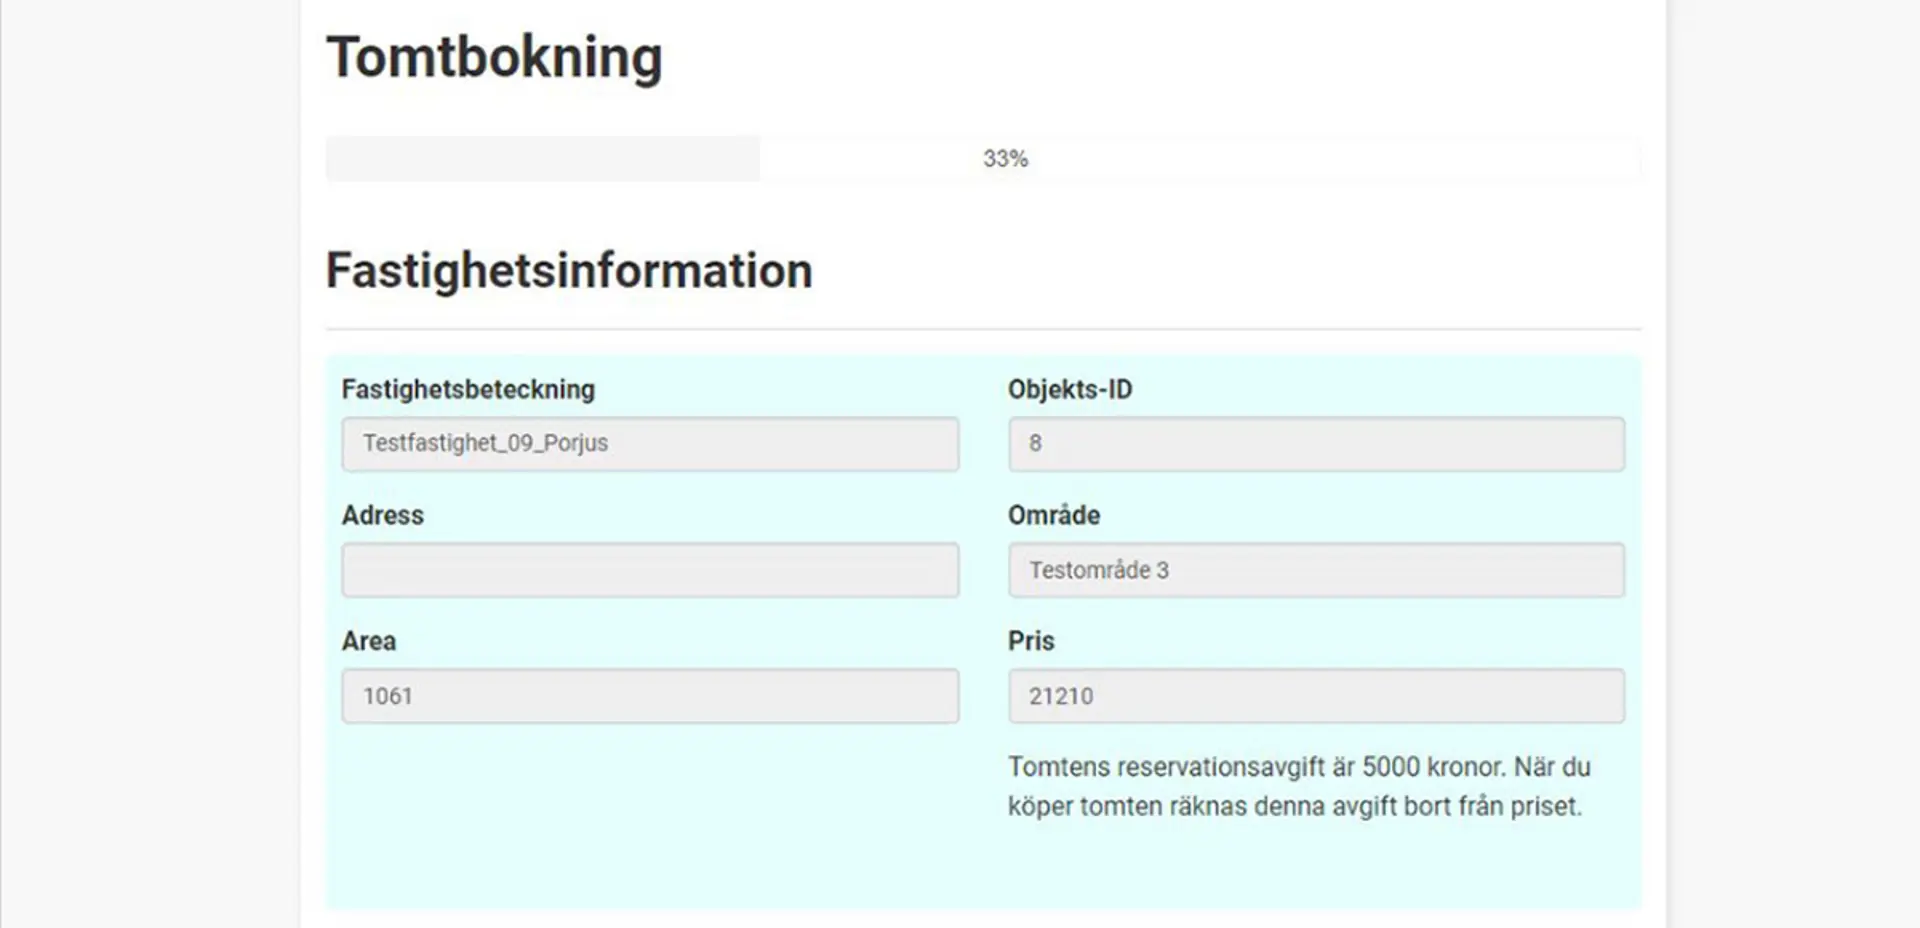This screenshot has height=928, width=1920.
Task: Click the Fastighetsbeteckning label
Action: 468,389
